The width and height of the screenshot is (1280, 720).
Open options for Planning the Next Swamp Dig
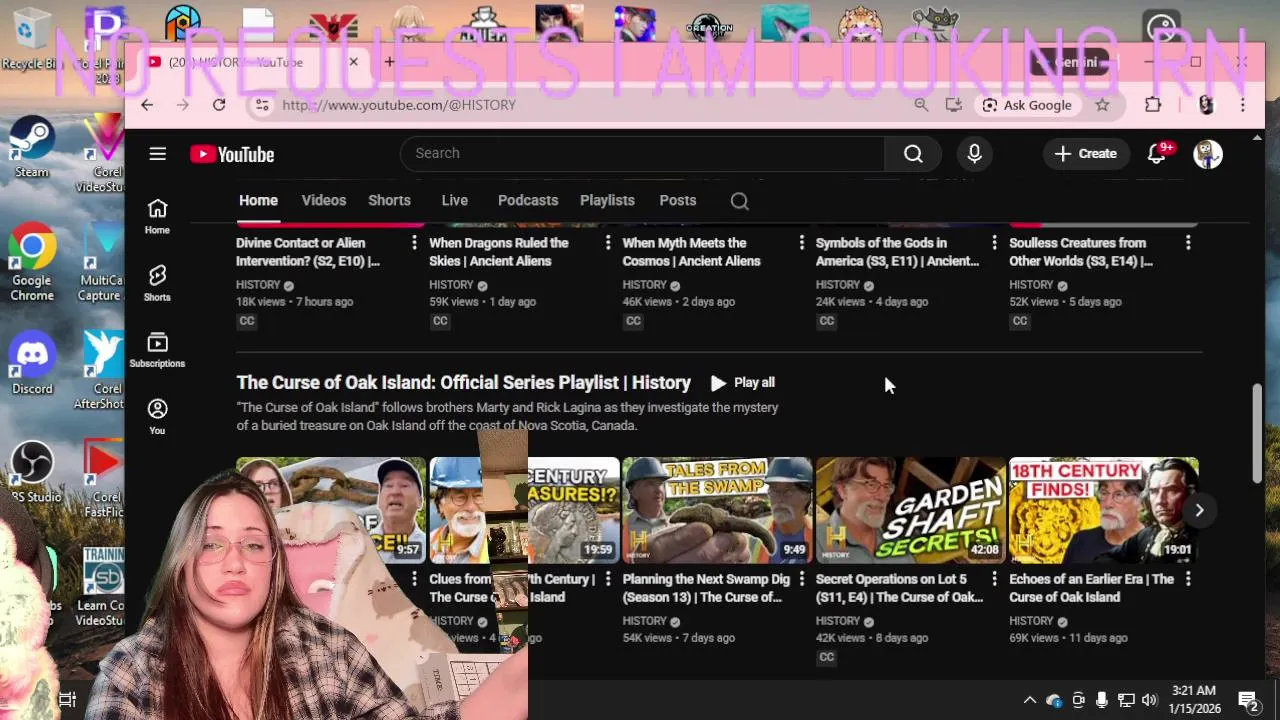pos(801,579)
